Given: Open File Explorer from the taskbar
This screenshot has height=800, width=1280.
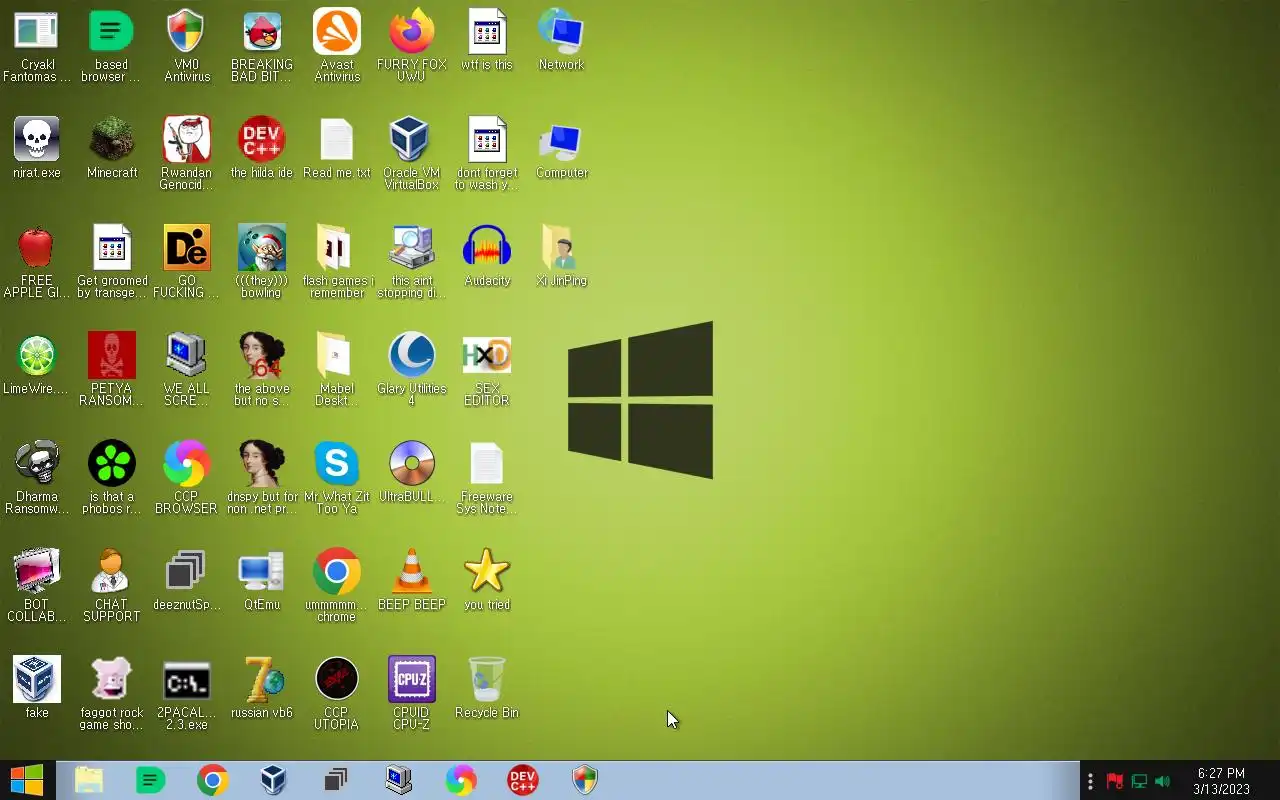Looking at the screenshot, I should point(89,780).
